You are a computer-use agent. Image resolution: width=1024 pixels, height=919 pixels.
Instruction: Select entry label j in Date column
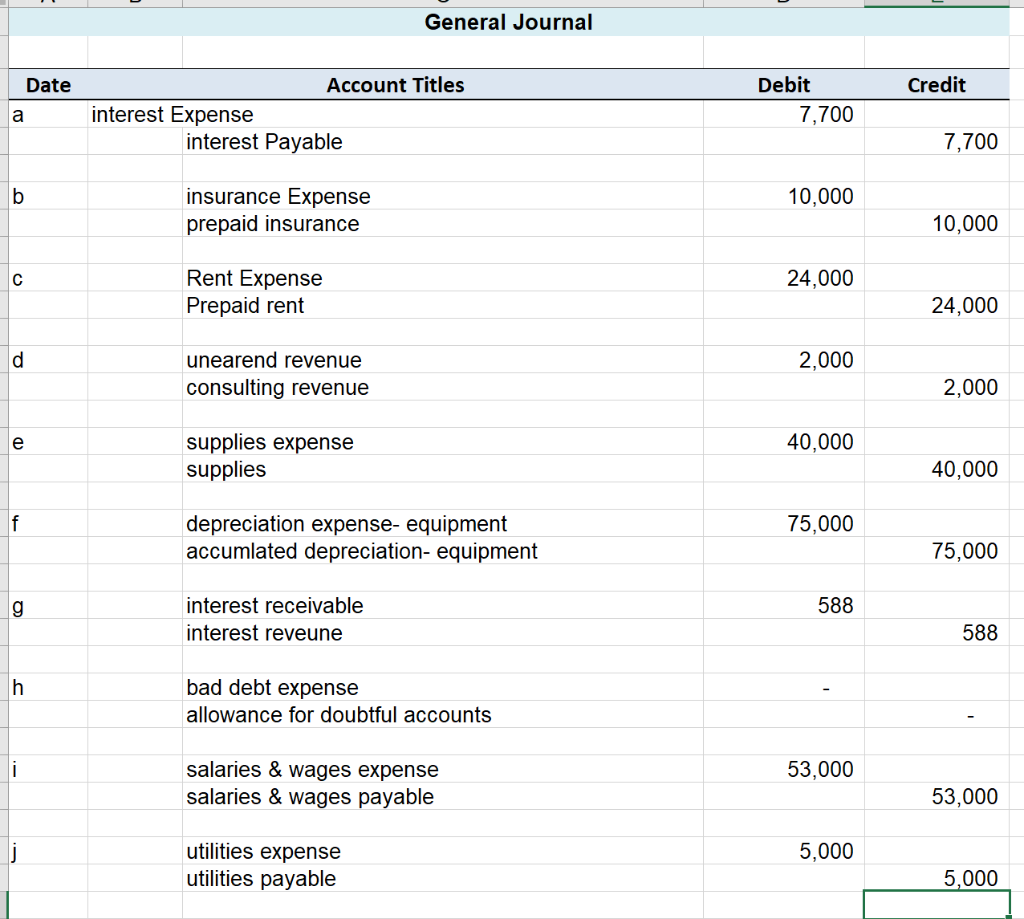(48, 852)
